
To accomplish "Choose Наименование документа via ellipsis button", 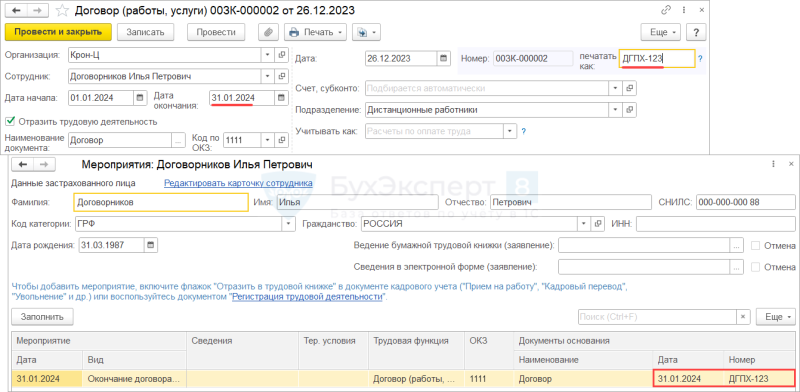I will coord(178,139).
